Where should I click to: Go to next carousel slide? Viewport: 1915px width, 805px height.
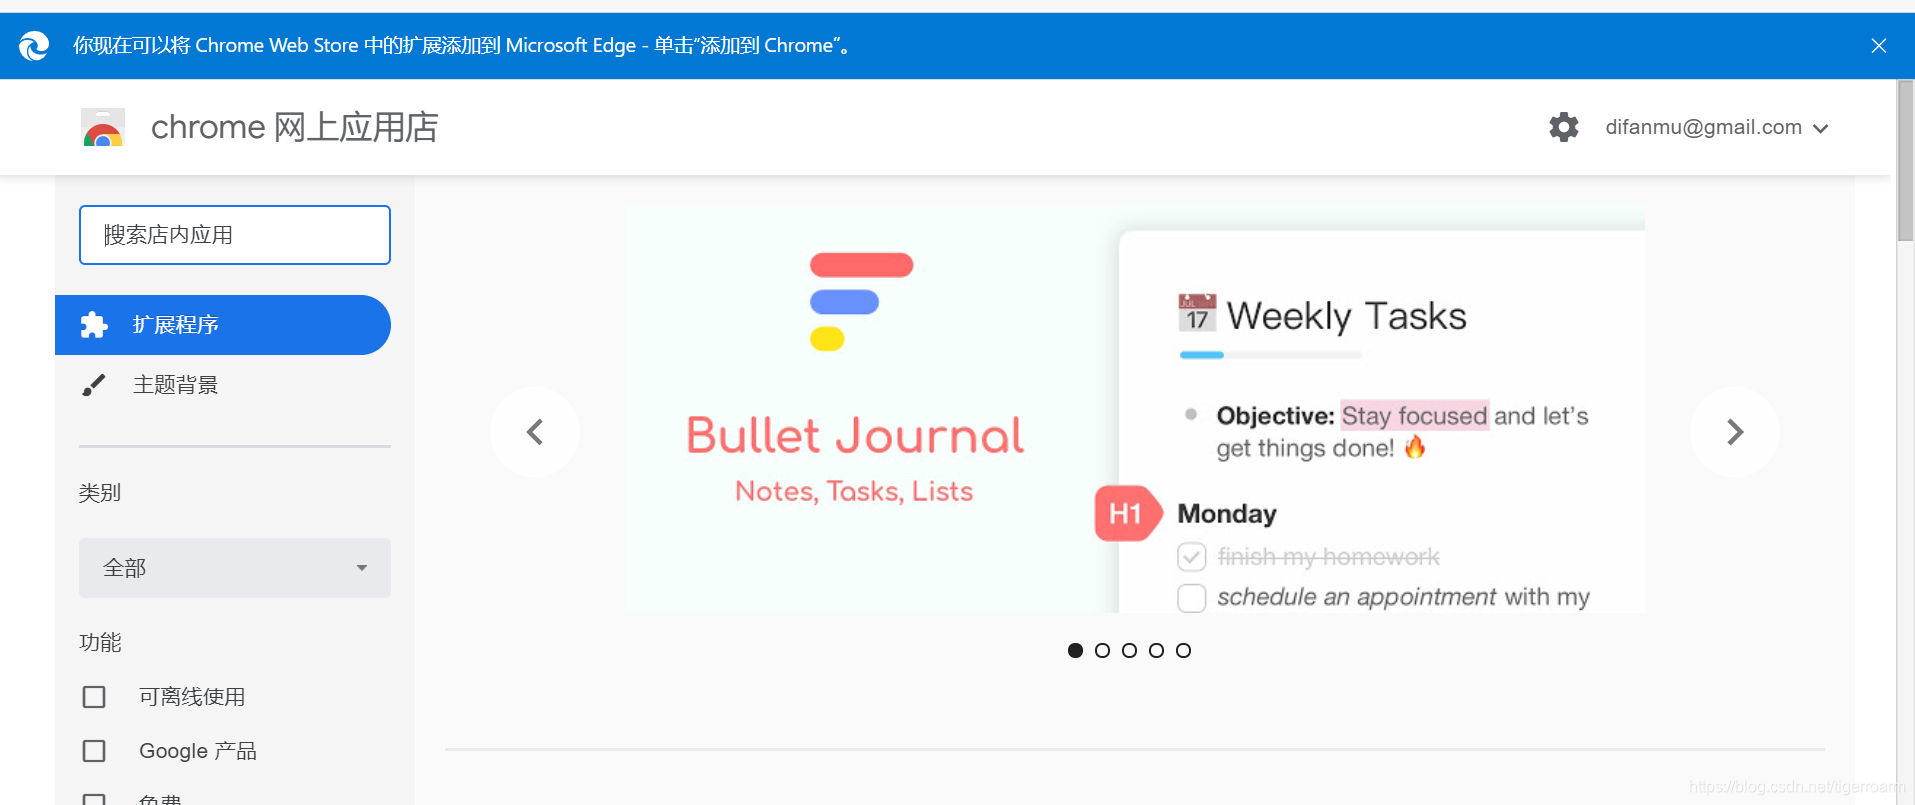click(1735, 432)
